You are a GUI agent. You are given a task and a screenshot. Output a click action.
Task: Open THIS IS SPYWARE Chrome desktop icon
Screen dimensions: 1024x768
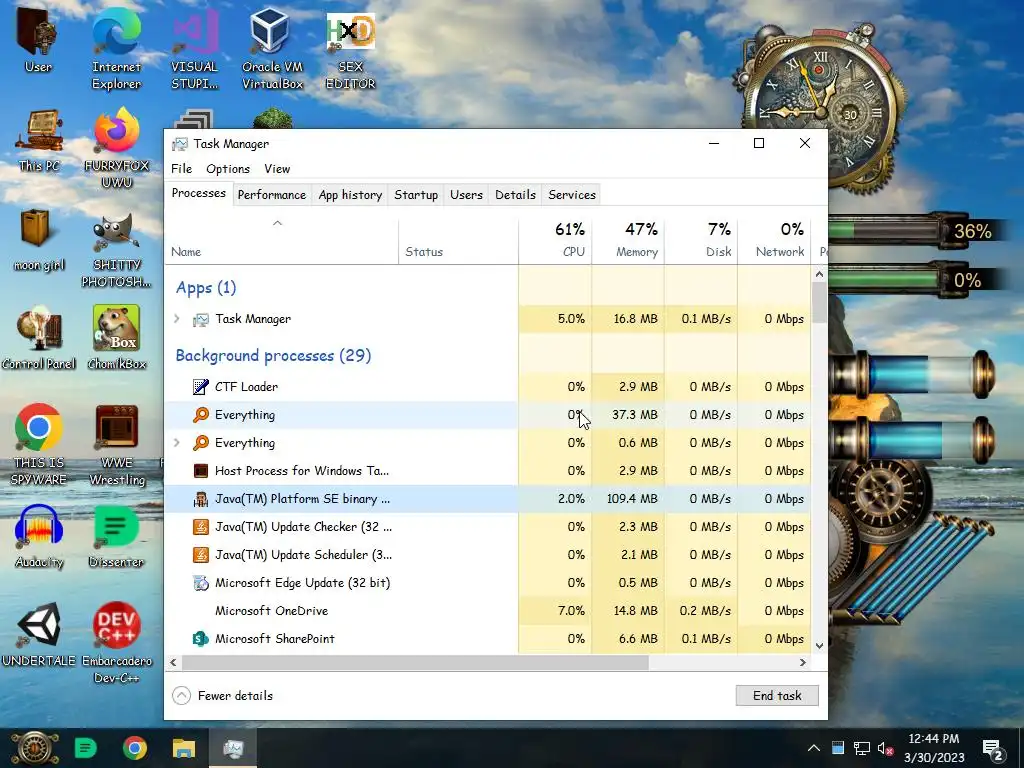[x=39, y=444]
